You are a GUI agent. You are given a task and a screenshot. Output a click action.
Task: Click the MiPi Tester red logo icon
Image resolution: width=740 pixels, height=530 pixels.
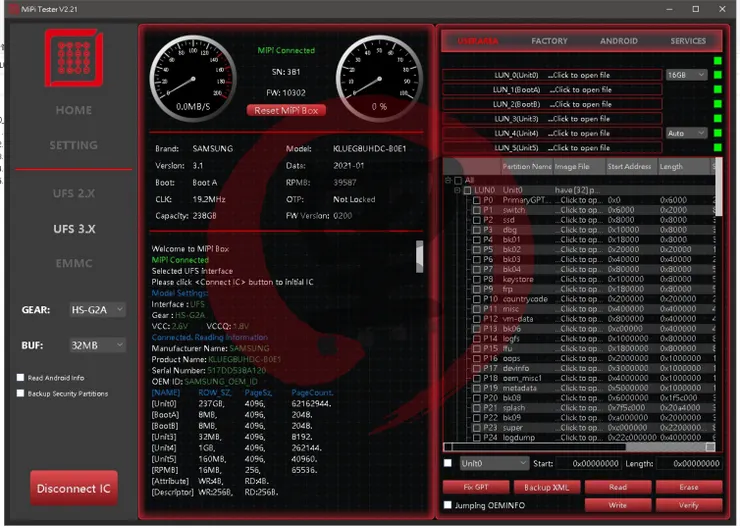coord(74,58)
